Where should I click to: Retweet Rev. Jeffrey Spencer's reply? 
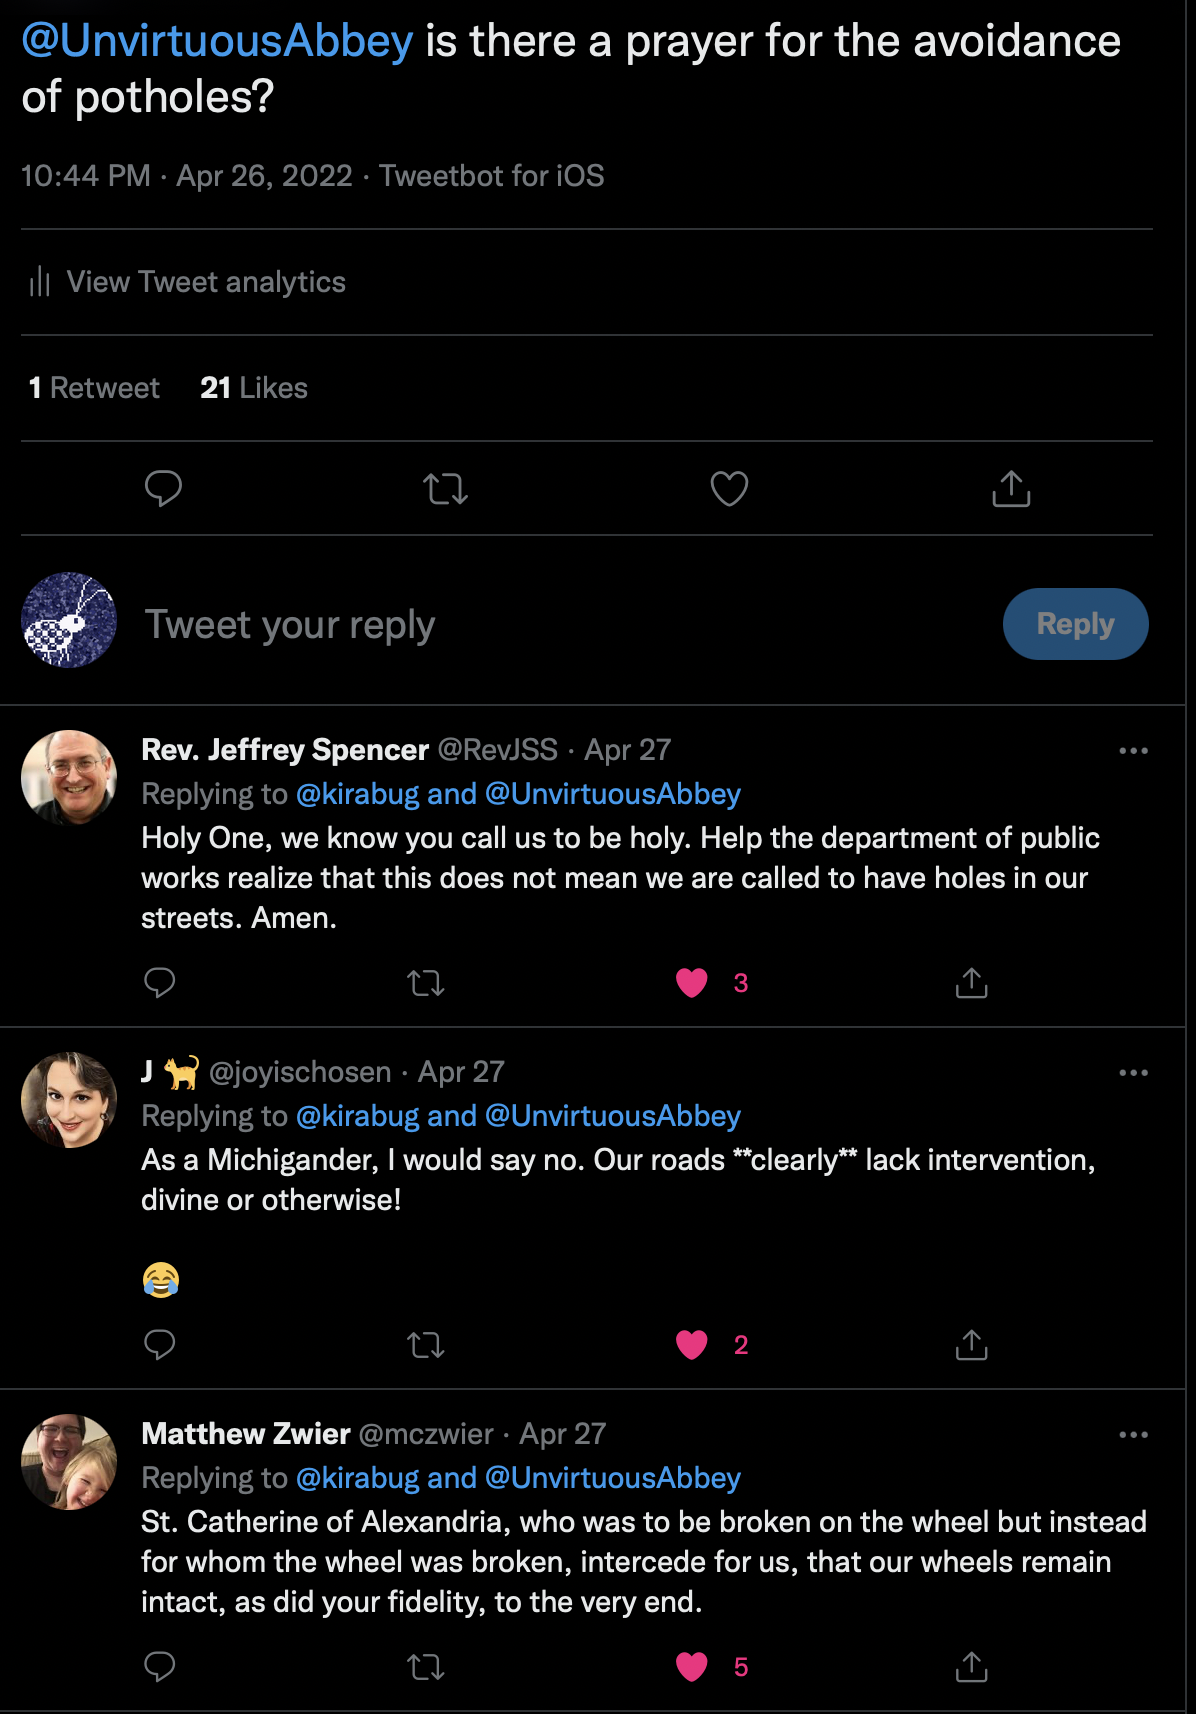tap(426, 983)
